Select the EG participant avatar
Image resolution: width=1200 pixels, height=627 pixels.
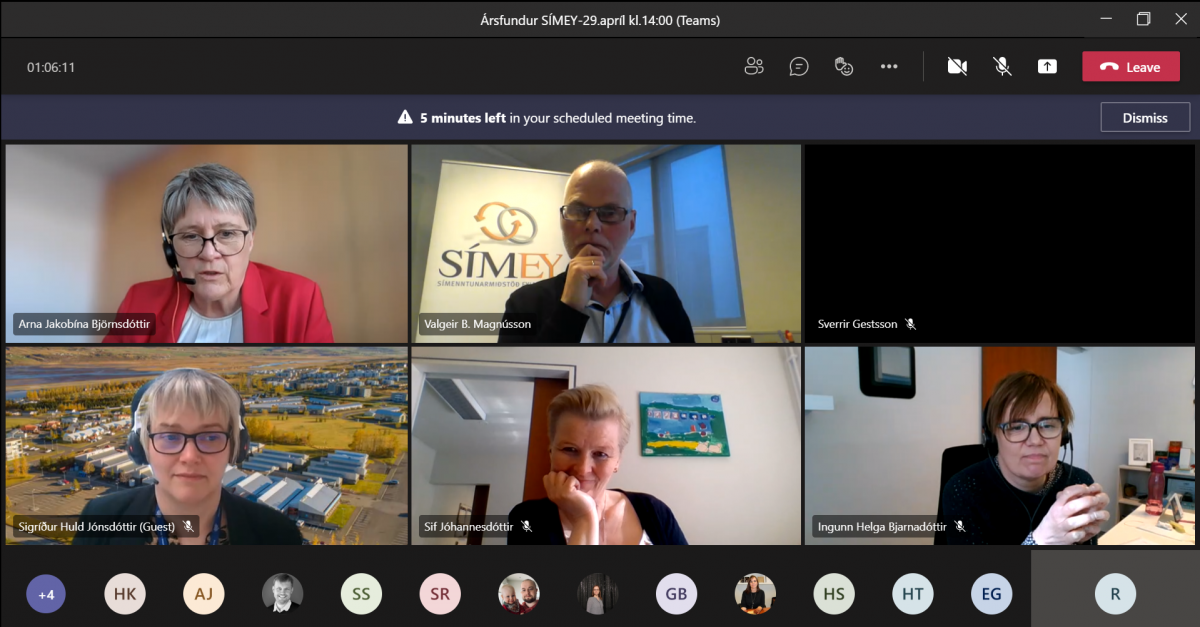[x=991, y=594]
